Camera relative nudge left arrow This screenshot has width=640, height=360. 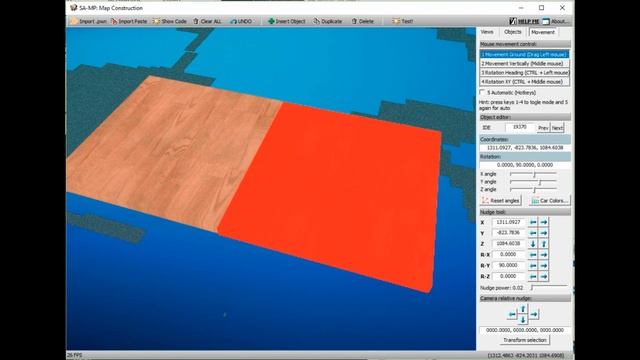[x=512, y=314]
